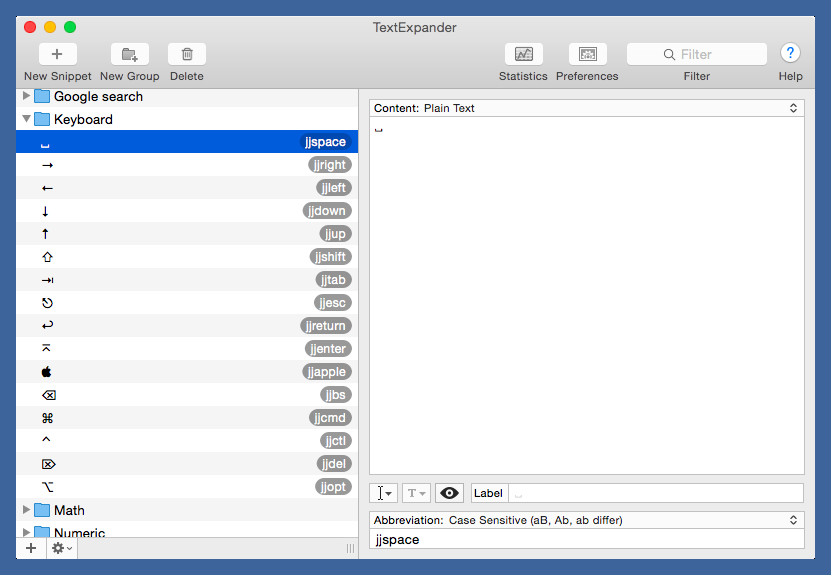This screenshot has width=831, height=575.
Task: Open the Statistics chart icon
Action: [523, 55]
